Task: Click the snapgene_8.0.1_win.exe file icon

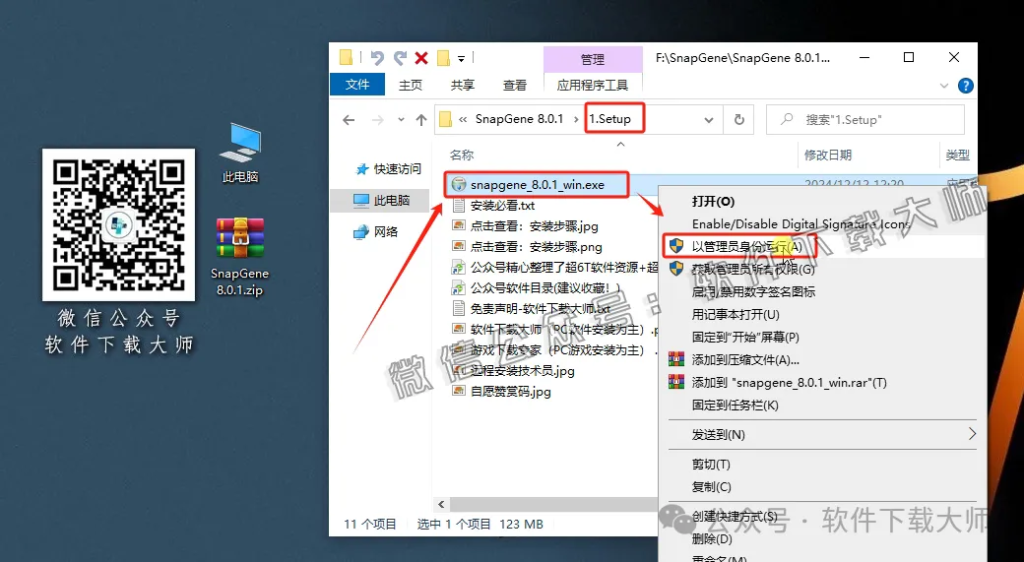Action: tap(459, 185)
